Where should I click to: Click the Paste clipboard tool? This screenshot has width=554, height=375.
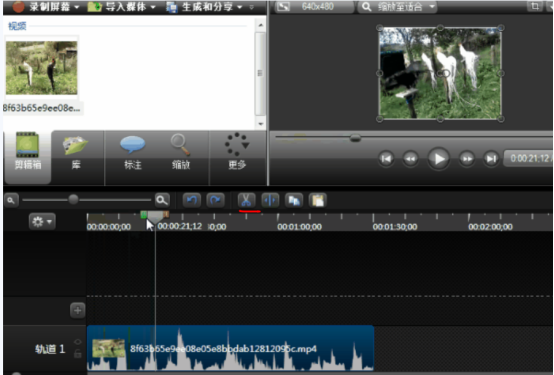[x=317, y=200]
